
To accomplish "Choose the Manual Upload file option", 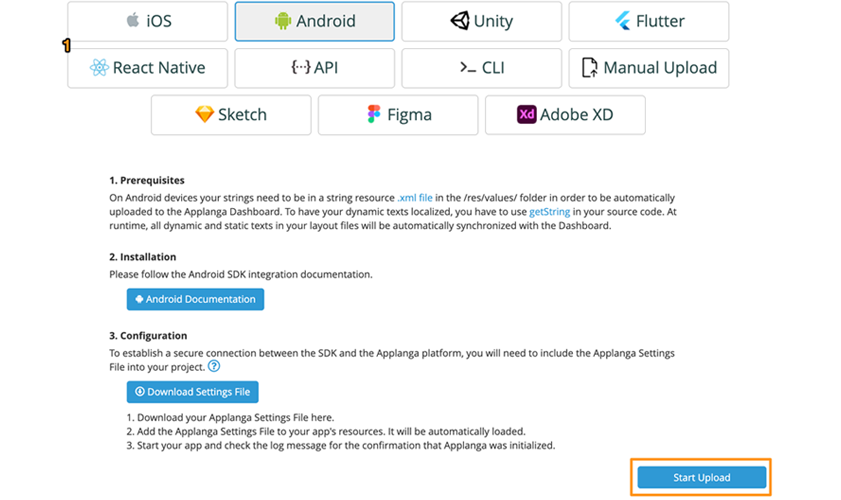I will point(648,68).
